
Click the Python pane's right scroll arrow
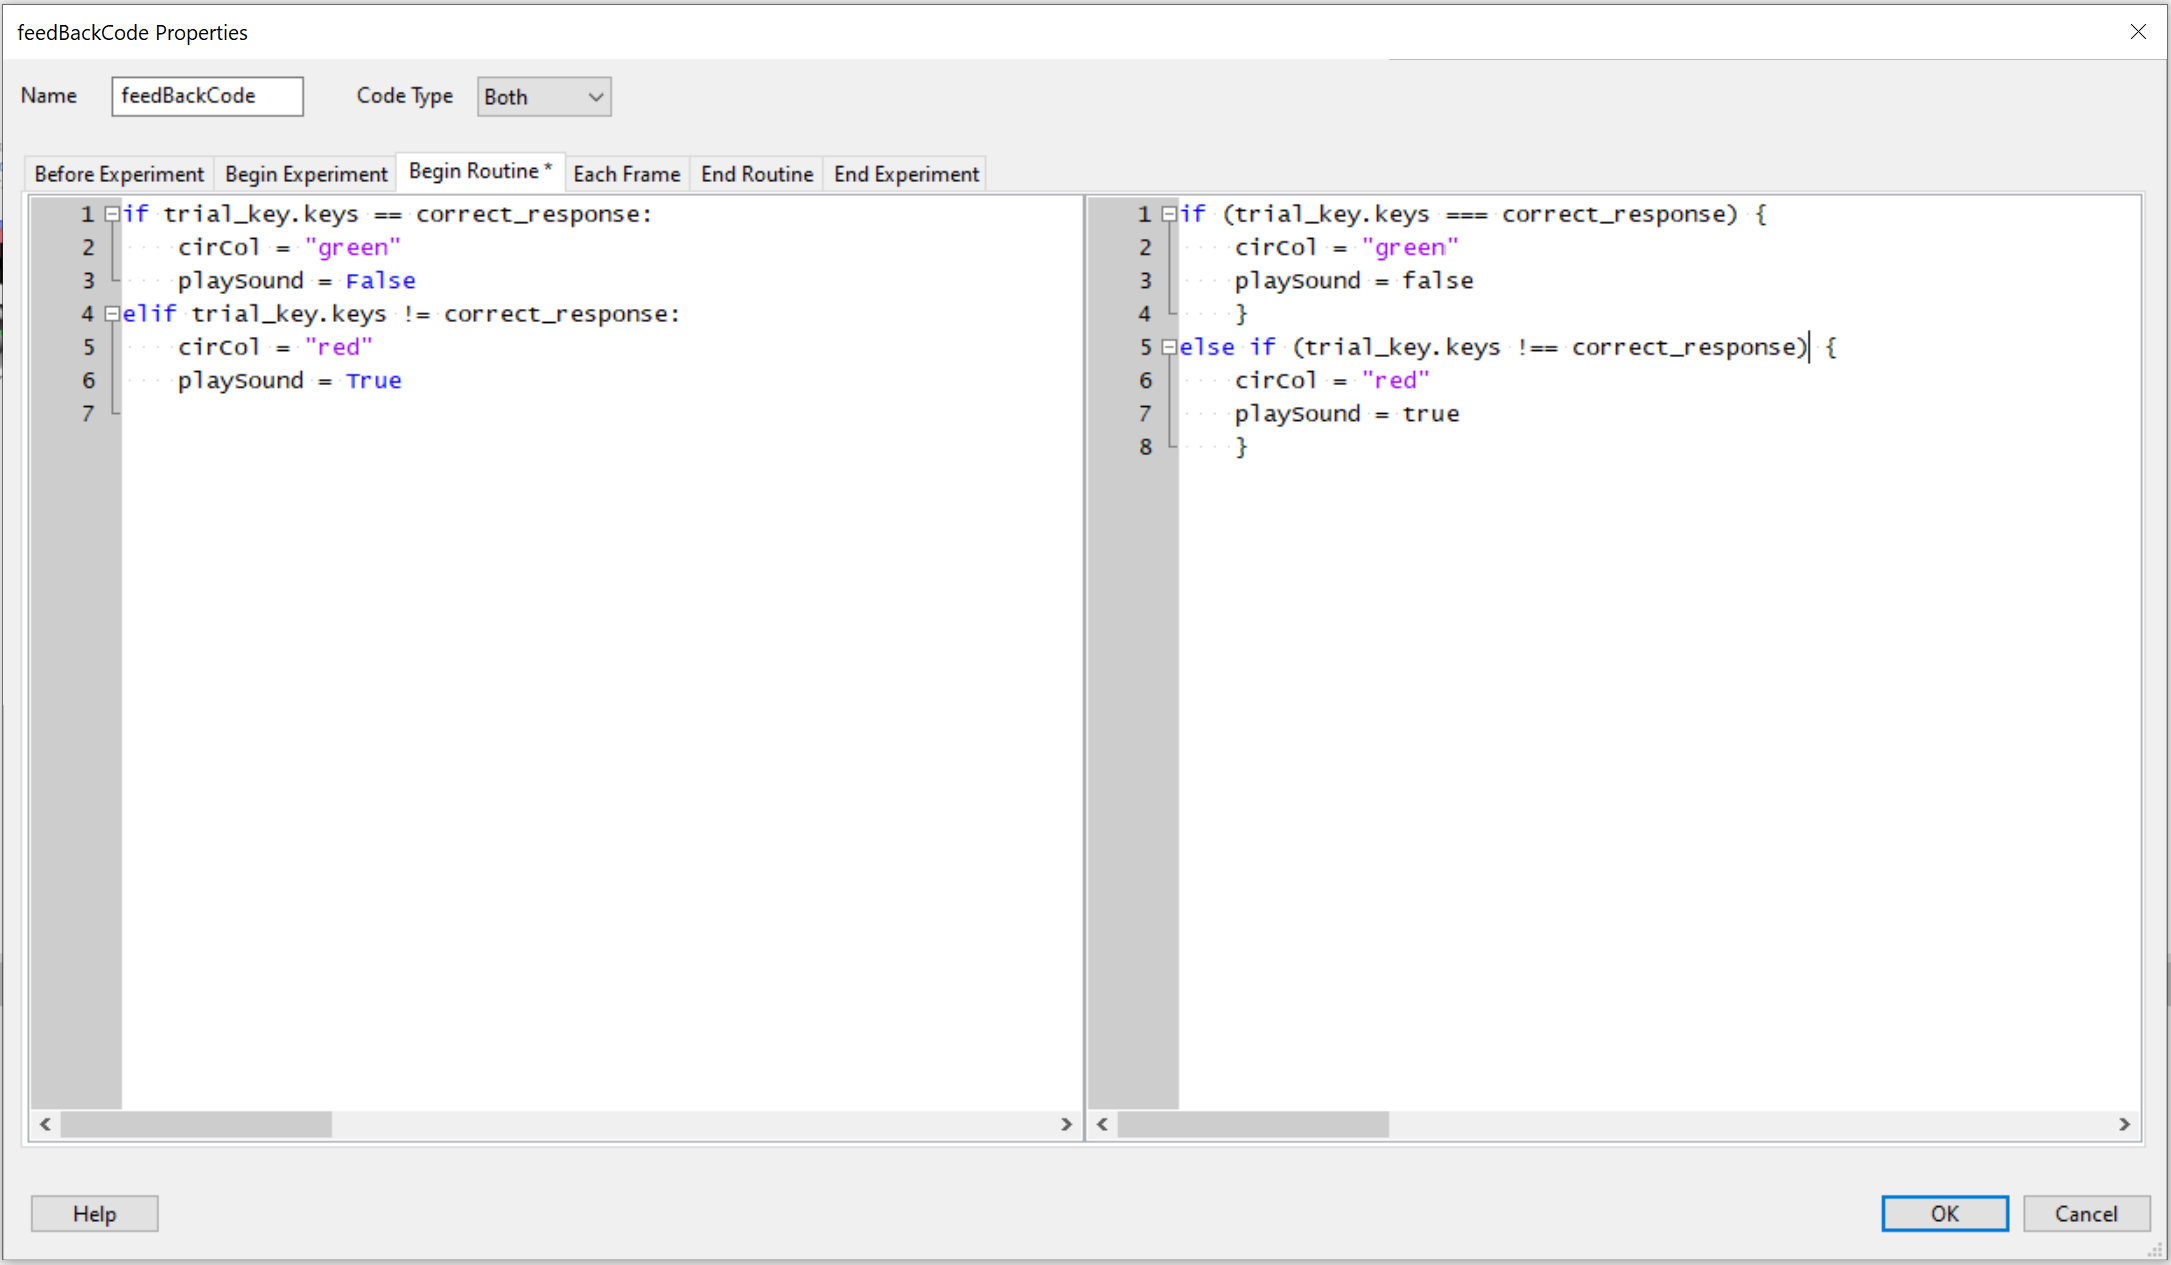pyautogui.click(x=1066, y=1124)
